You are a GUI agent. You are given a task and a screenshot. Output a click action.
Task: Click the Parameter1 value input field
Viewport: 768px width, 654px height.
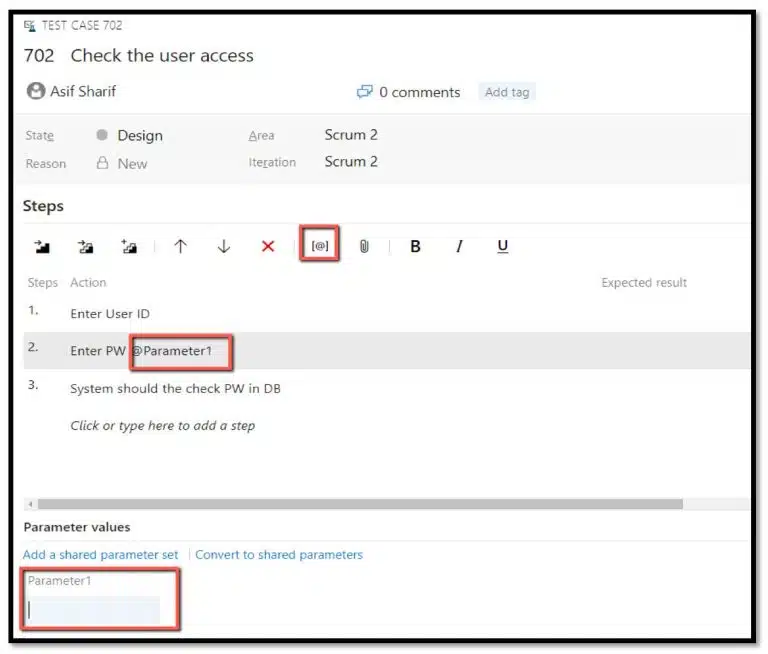[93, 609]
